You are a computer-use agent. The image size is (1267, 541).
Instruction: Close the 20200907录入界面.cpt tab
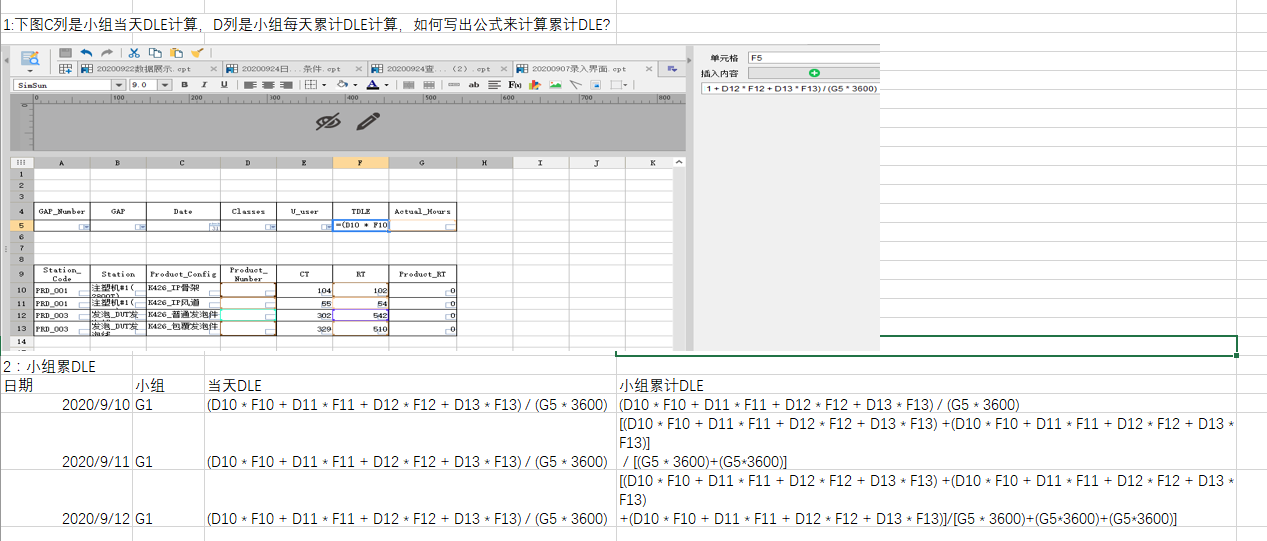tap(649, 69)
